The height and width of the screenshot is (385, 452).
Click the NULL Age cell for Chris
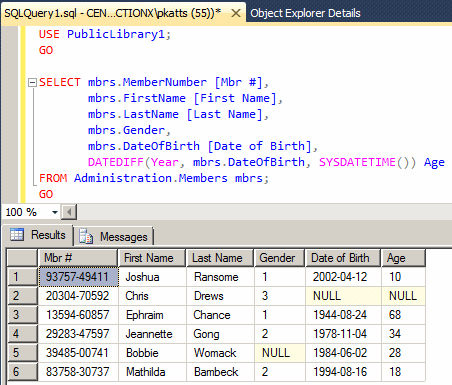click(x=403, y=296)
